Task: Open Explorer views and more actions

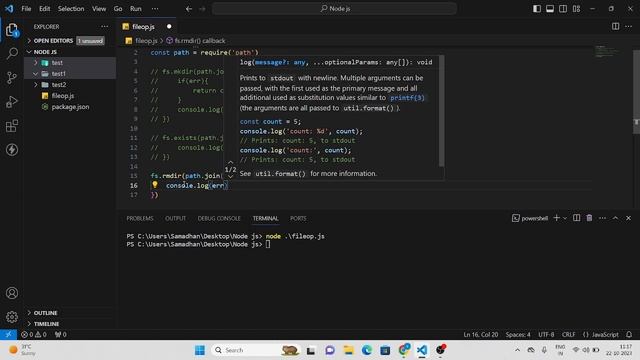Action: (x=105, y=27)
